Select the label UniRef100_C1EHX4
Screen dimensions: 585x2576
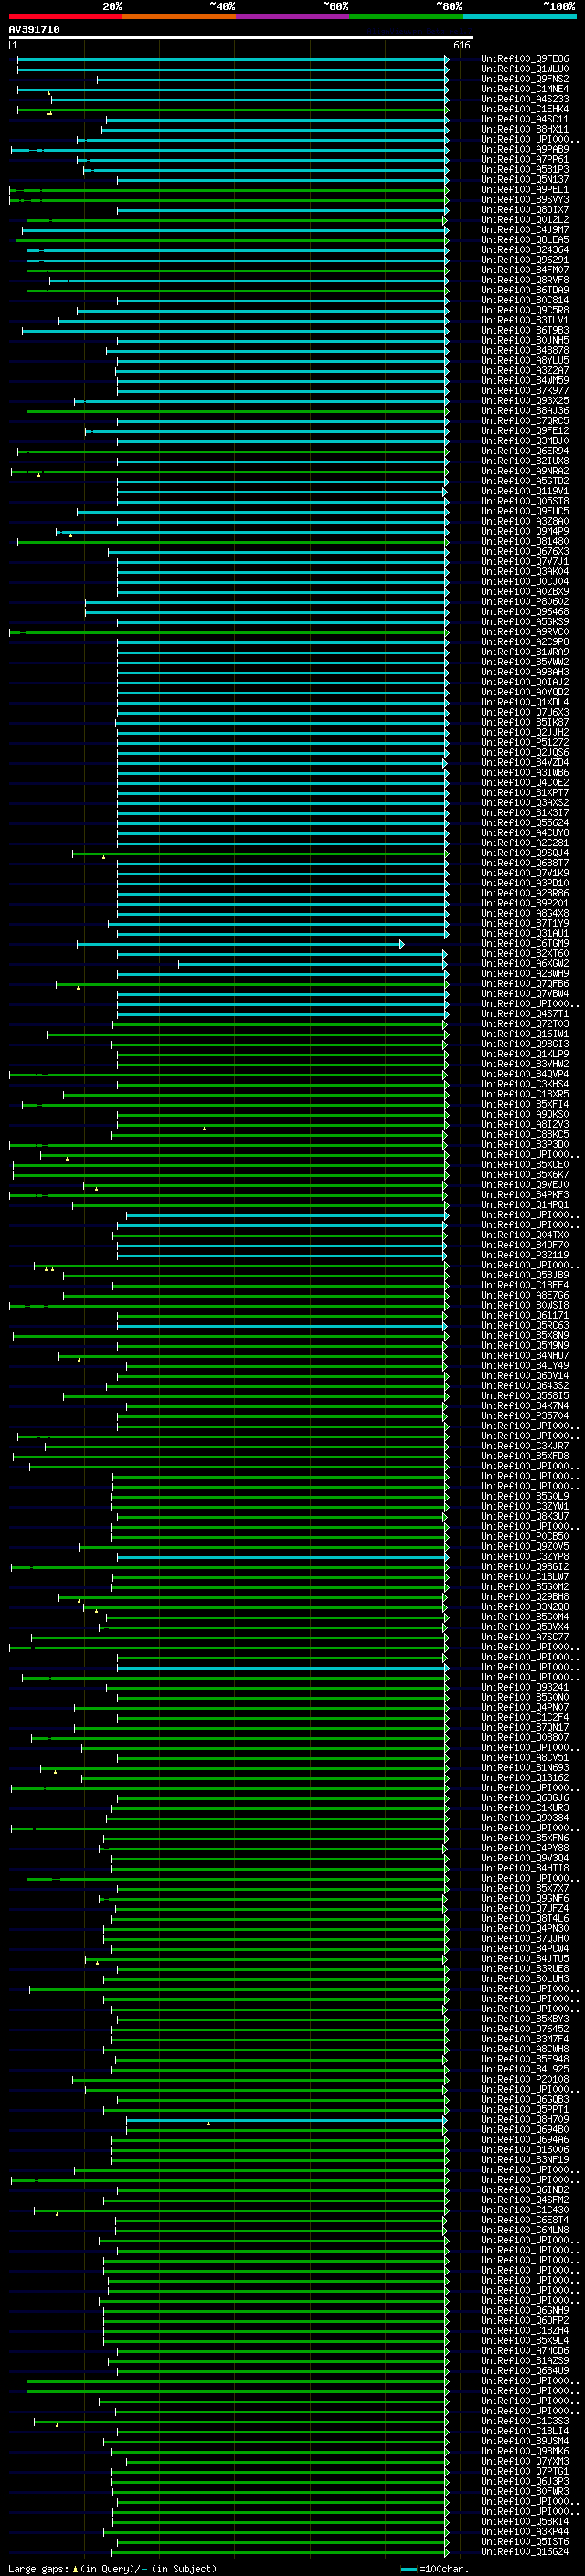(x=525, y=109)
